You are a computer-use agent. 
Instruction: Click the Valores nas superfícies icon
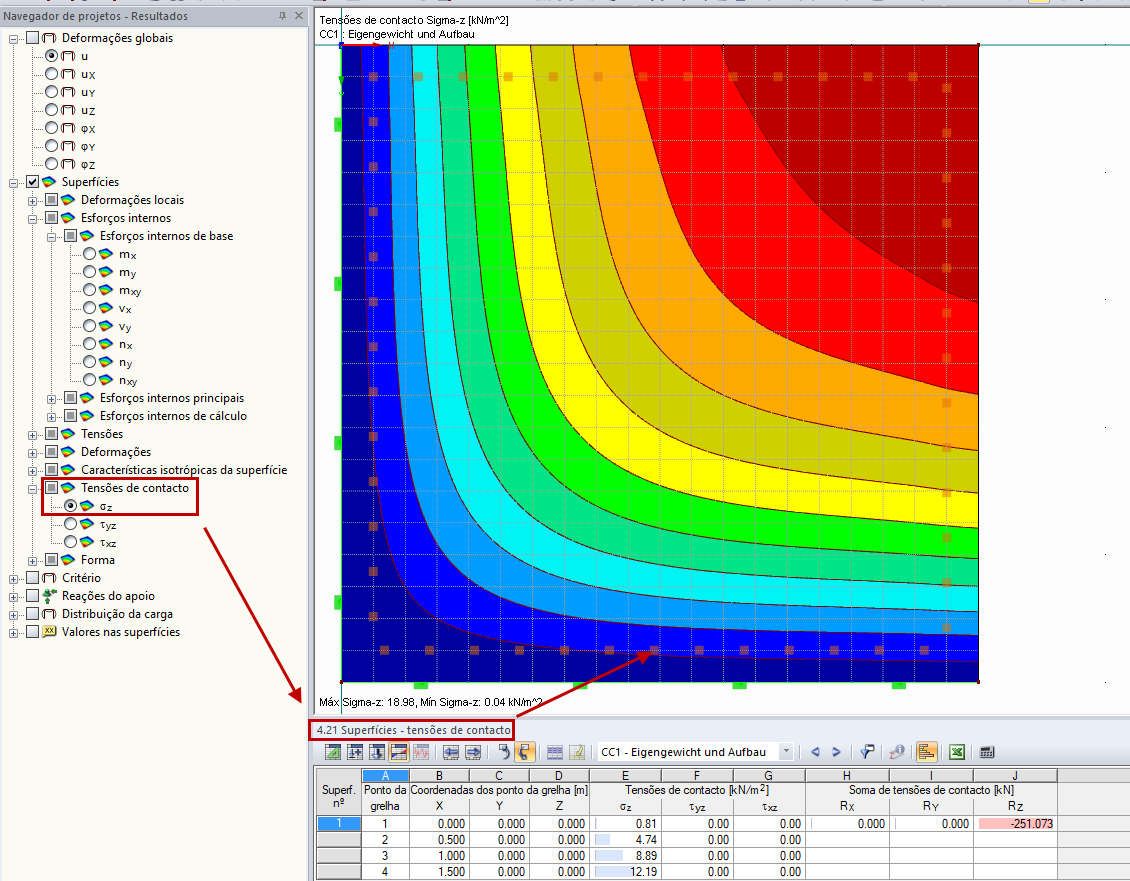pos(49,632)
